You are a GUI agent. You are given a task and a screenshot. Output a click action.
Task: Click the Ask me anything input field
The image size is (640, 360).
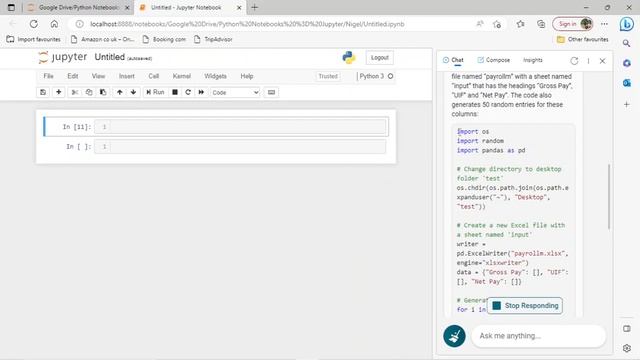[x=538, y=336]
